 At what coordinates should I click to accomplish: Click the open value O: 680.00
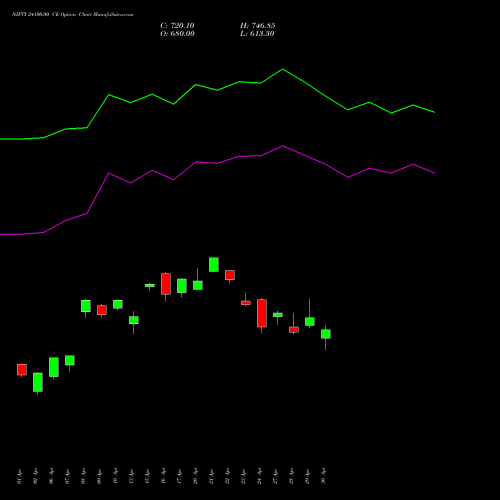click(x=177, y=34)
